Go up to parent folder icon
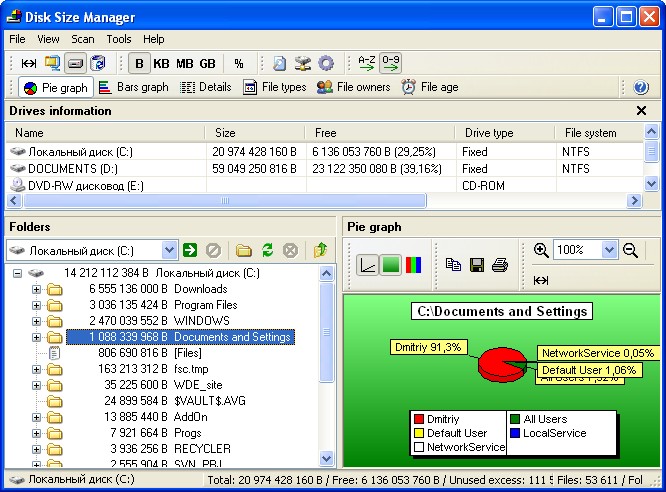The width and height of the screenshot is (666, 492). 320,250
